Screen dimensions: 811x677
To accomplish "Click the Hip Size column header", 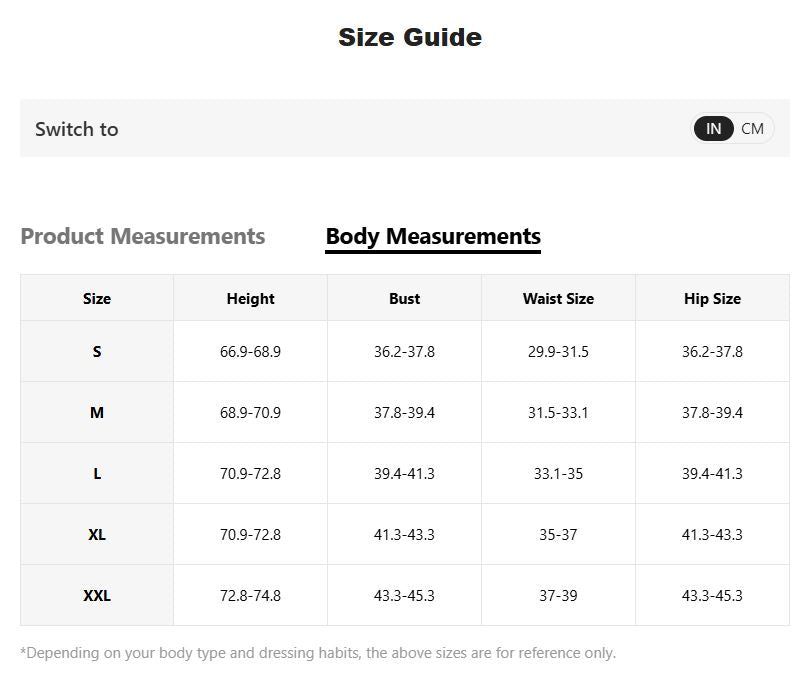I will (712, 298).
